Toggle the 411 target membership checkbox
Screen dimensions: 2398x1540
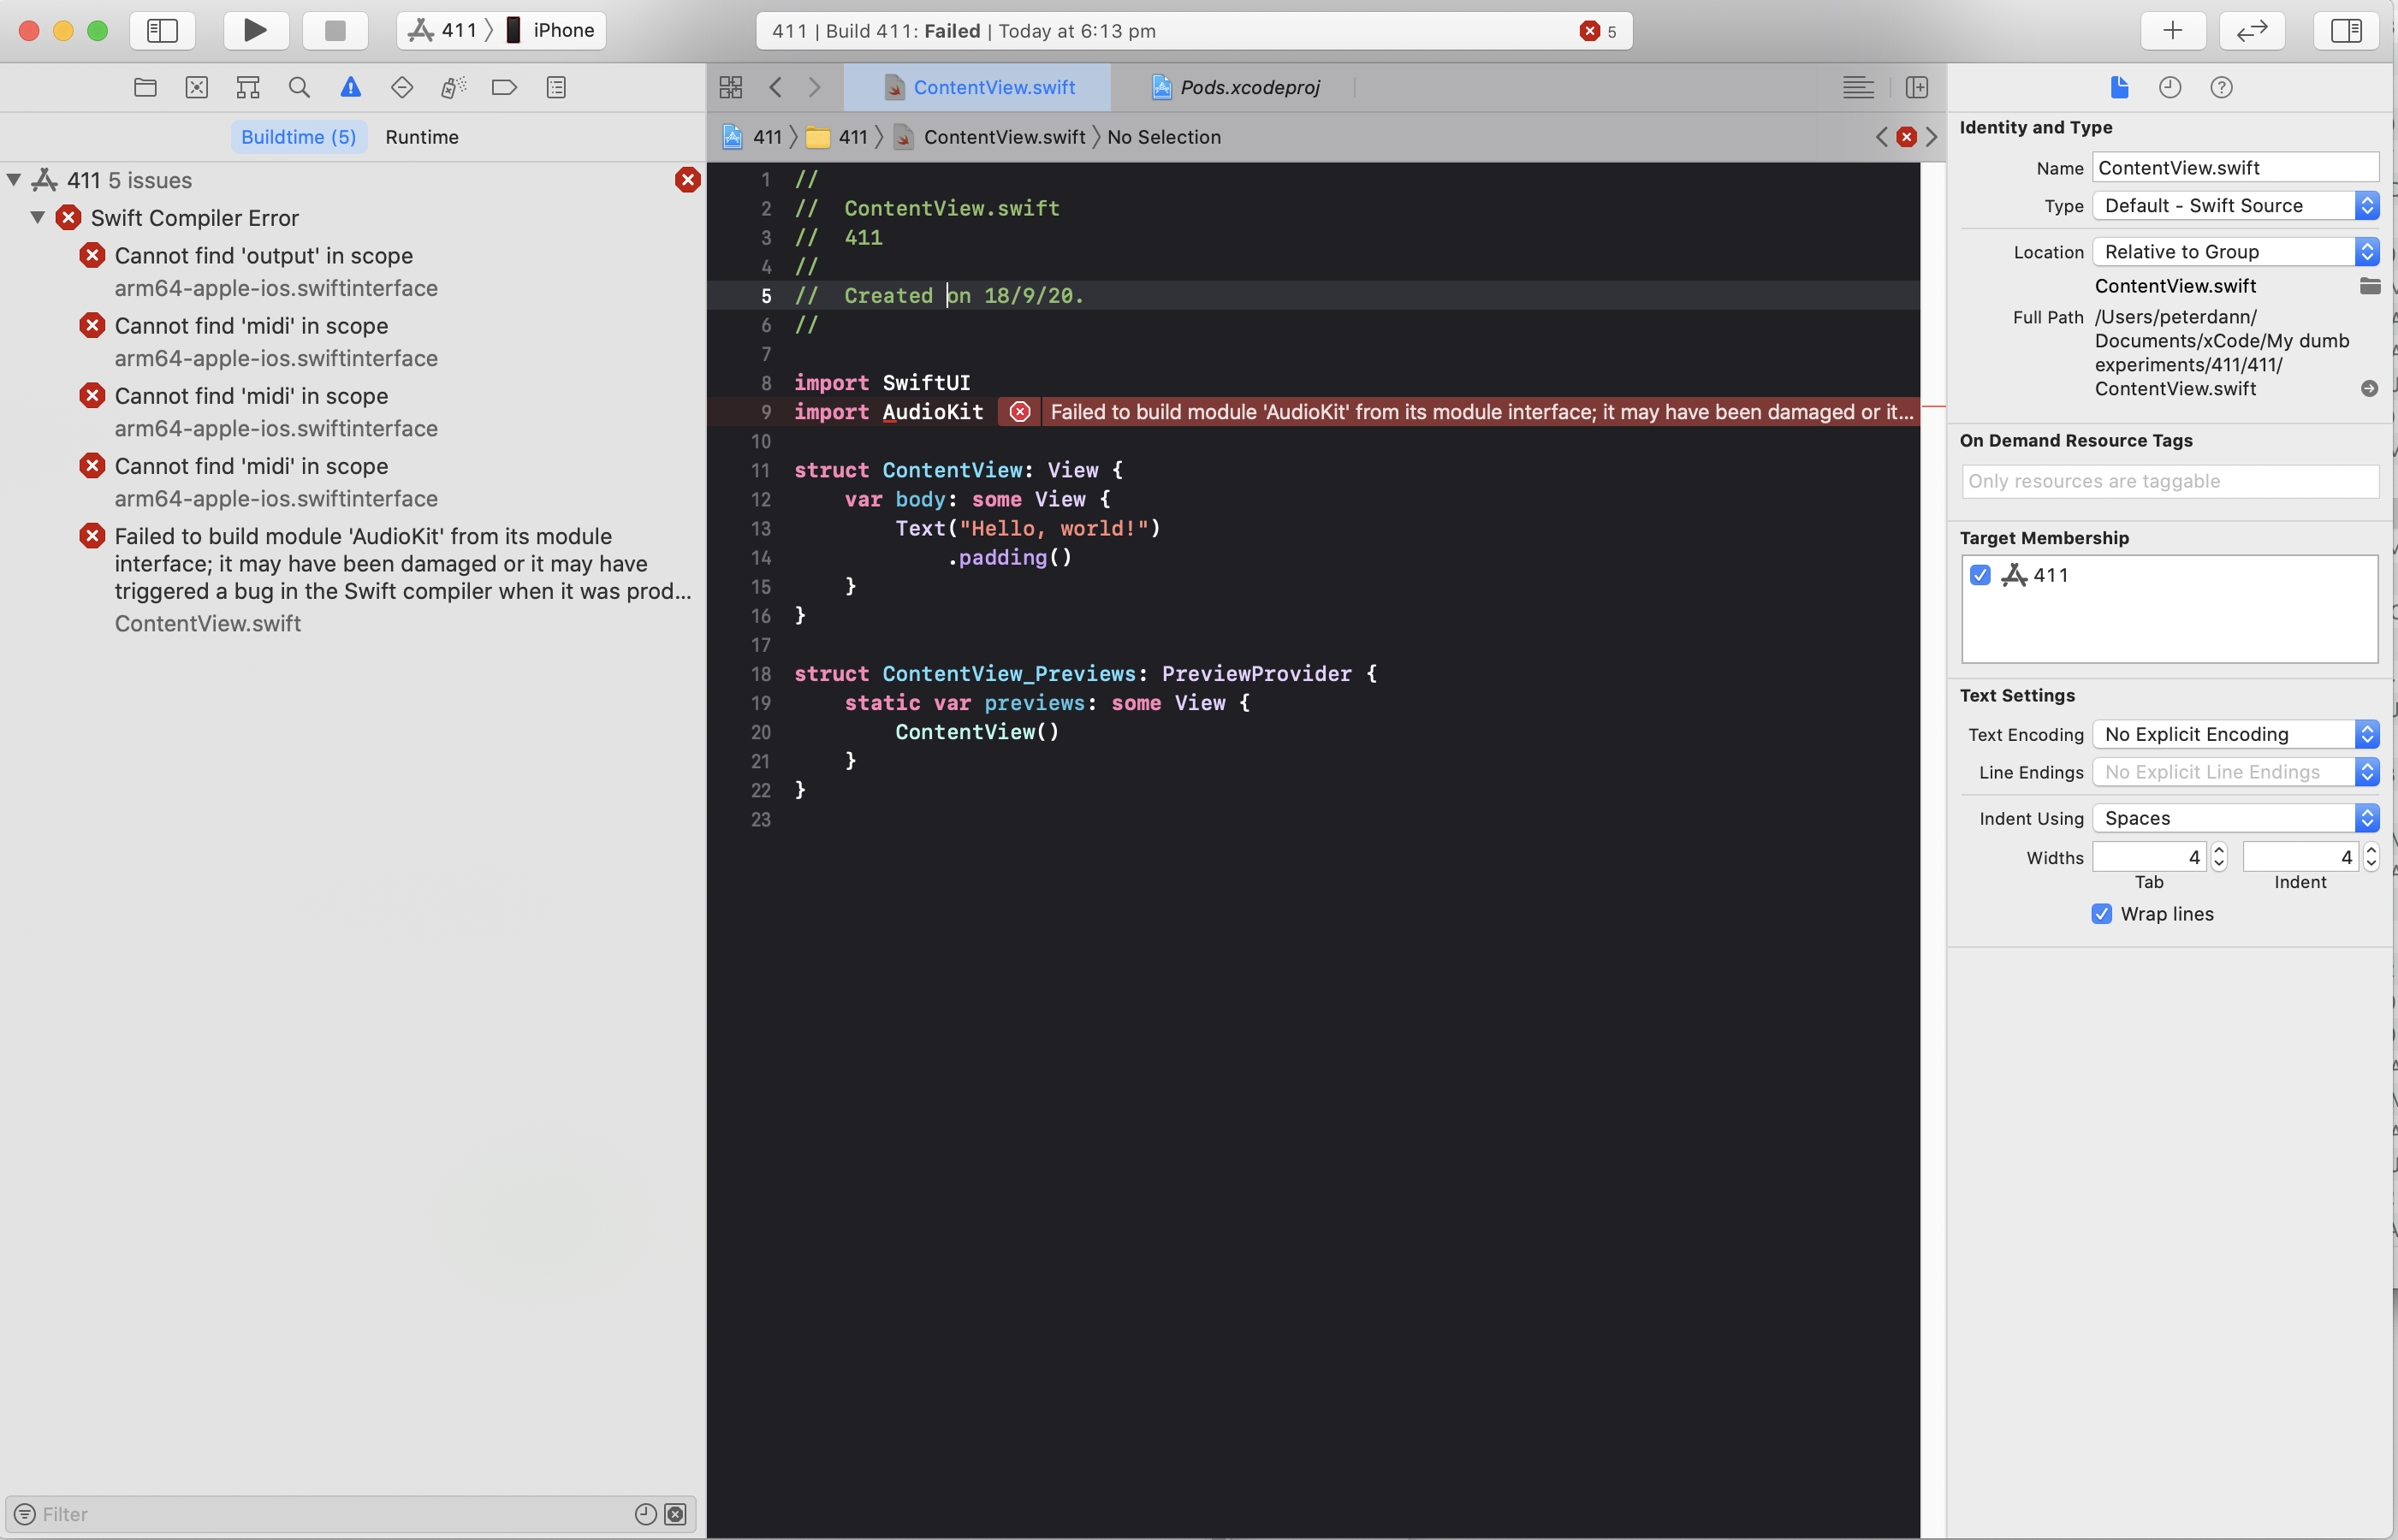pos(1980,575)
